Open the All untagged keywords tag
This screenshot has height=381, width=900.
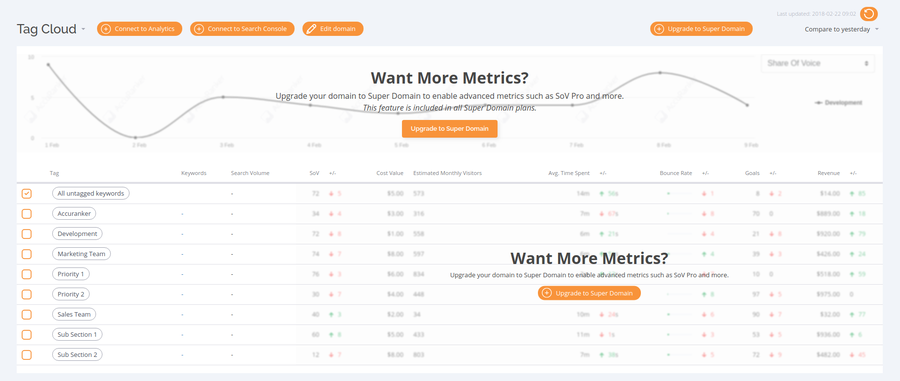pos(91,193)
